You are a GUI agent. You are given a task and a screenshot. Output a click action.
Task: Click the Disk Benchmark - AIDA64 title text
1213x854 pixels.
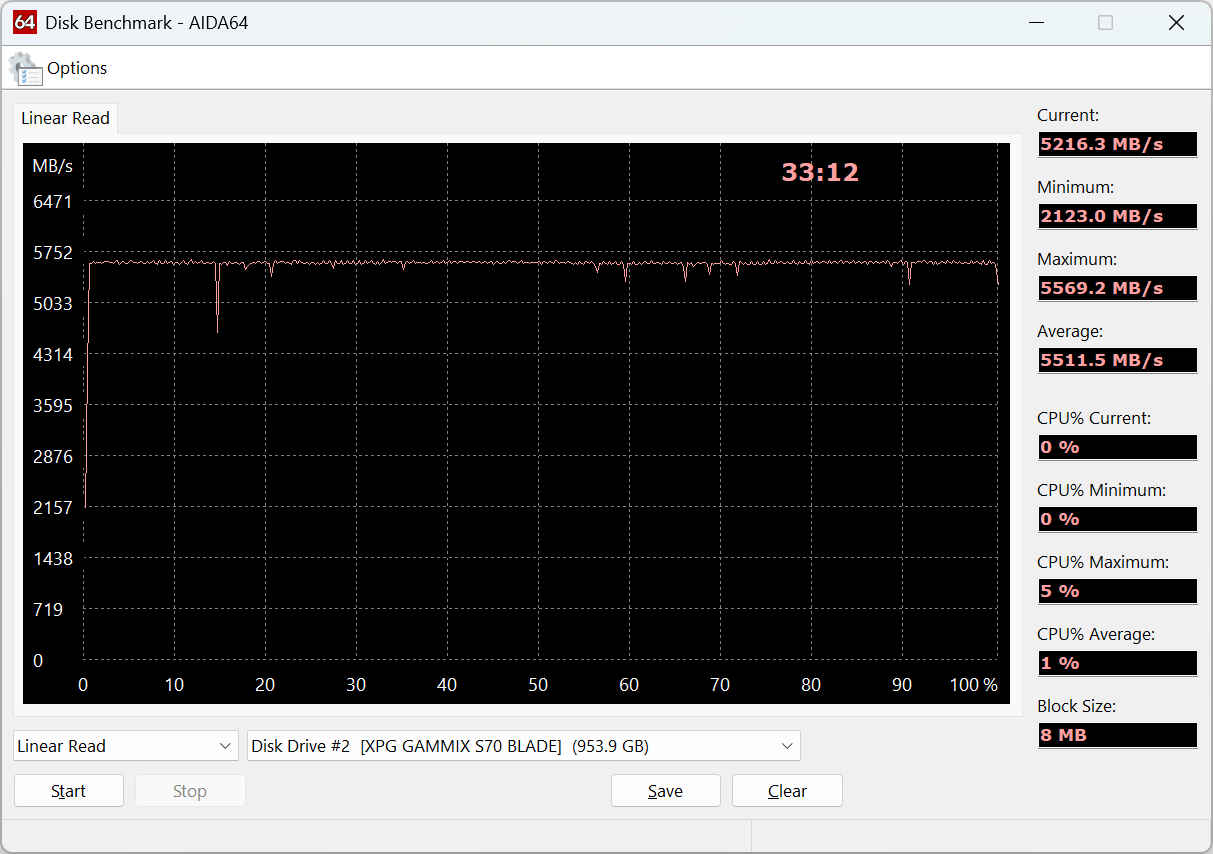coord(147,22)
